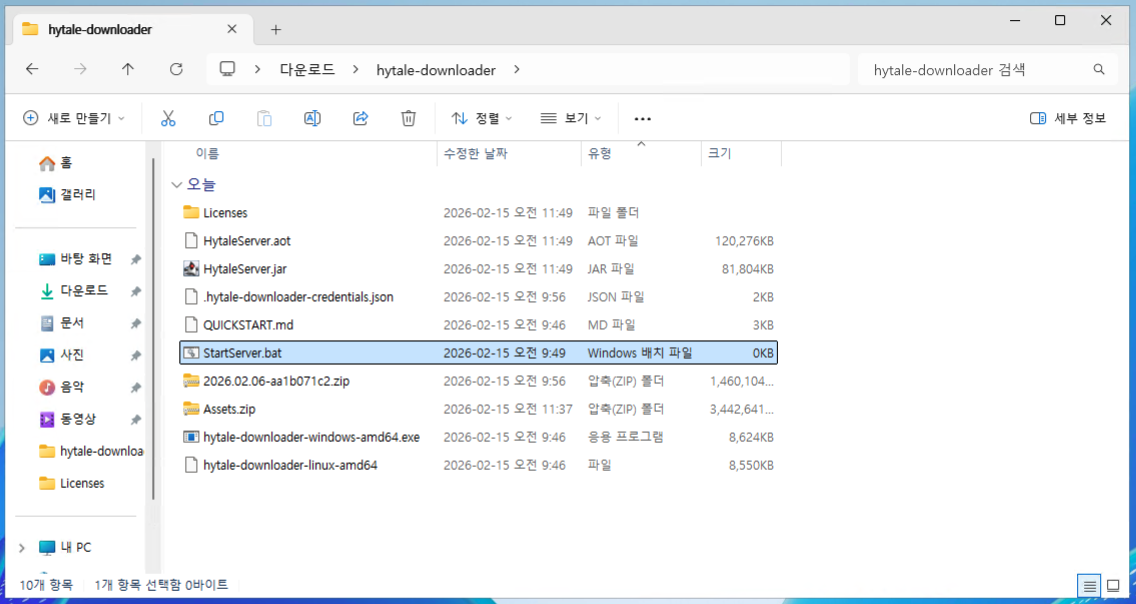The width and height of the screenshot is (1136, 604).
Task: Switch to details view icon in status bar
Action: [x=1089, y=586]
